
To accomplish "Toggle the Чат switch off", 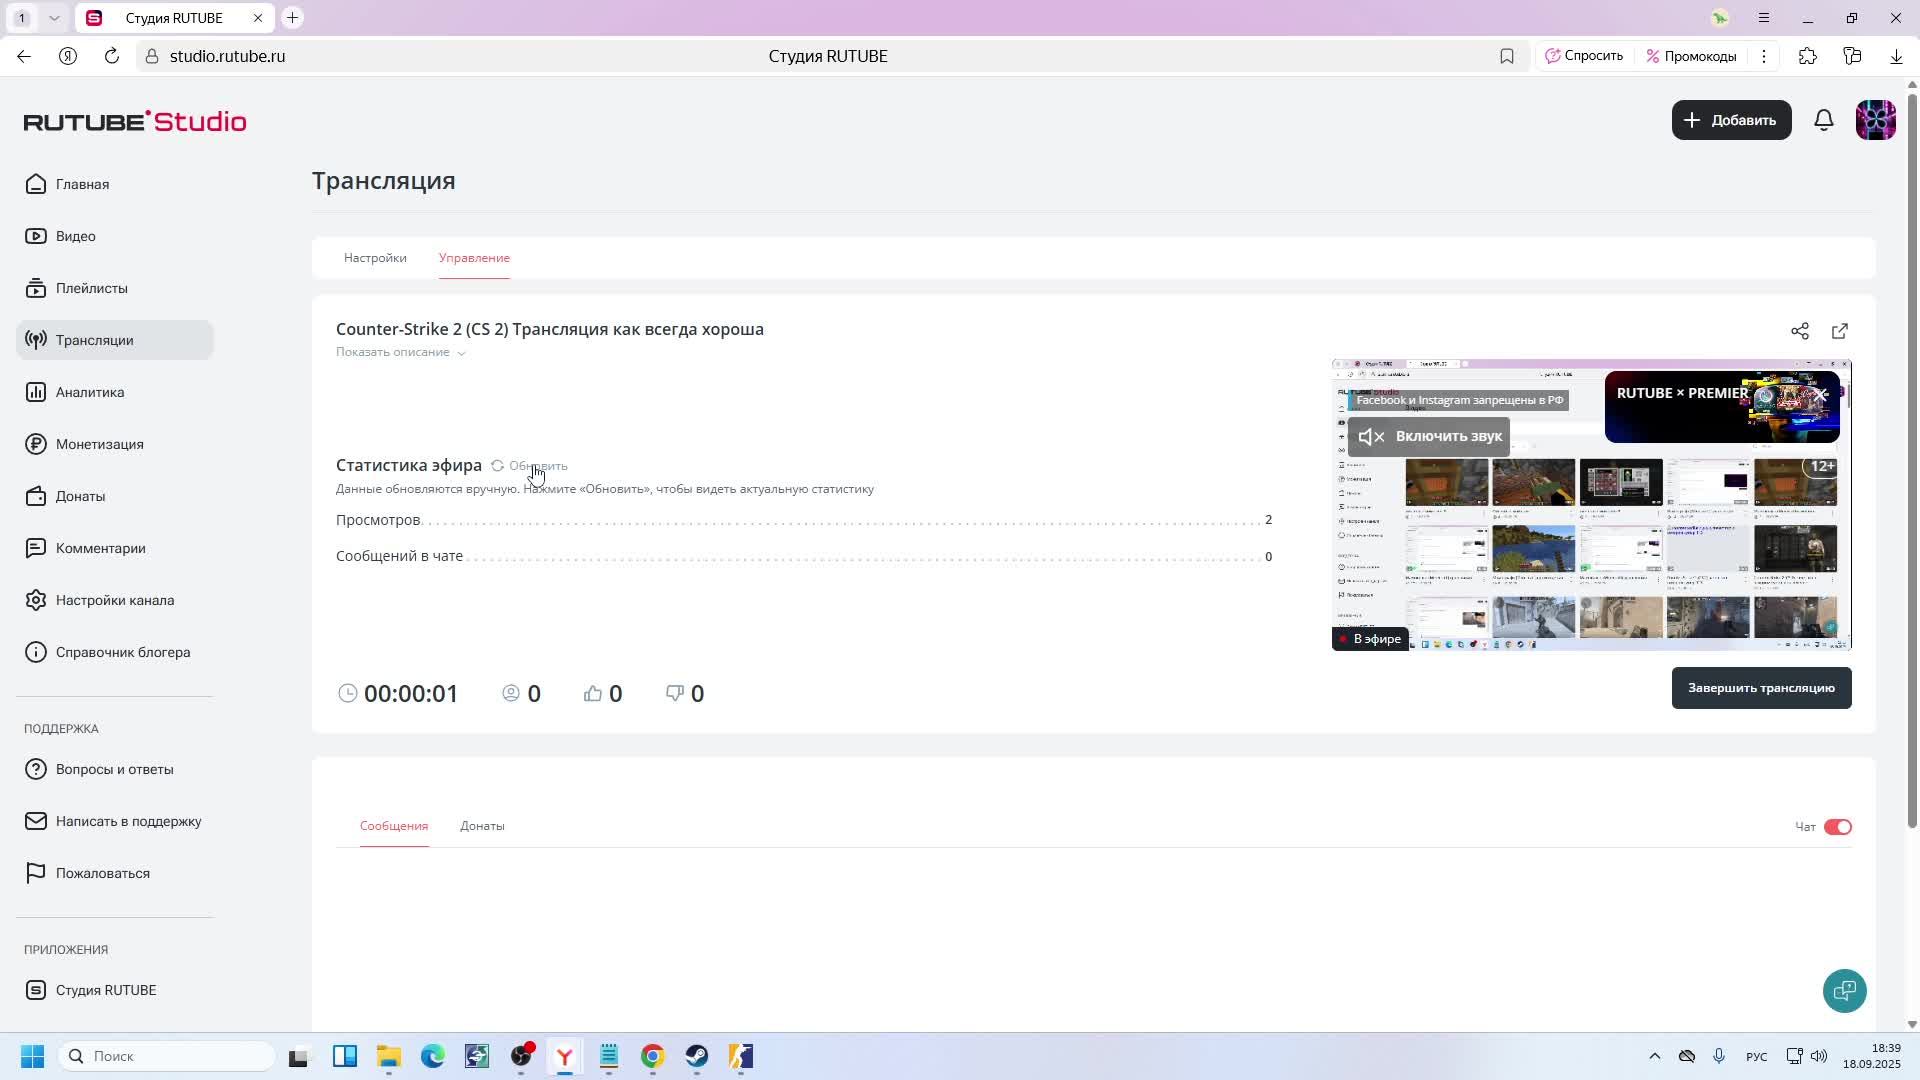I will click(1837, 827).
